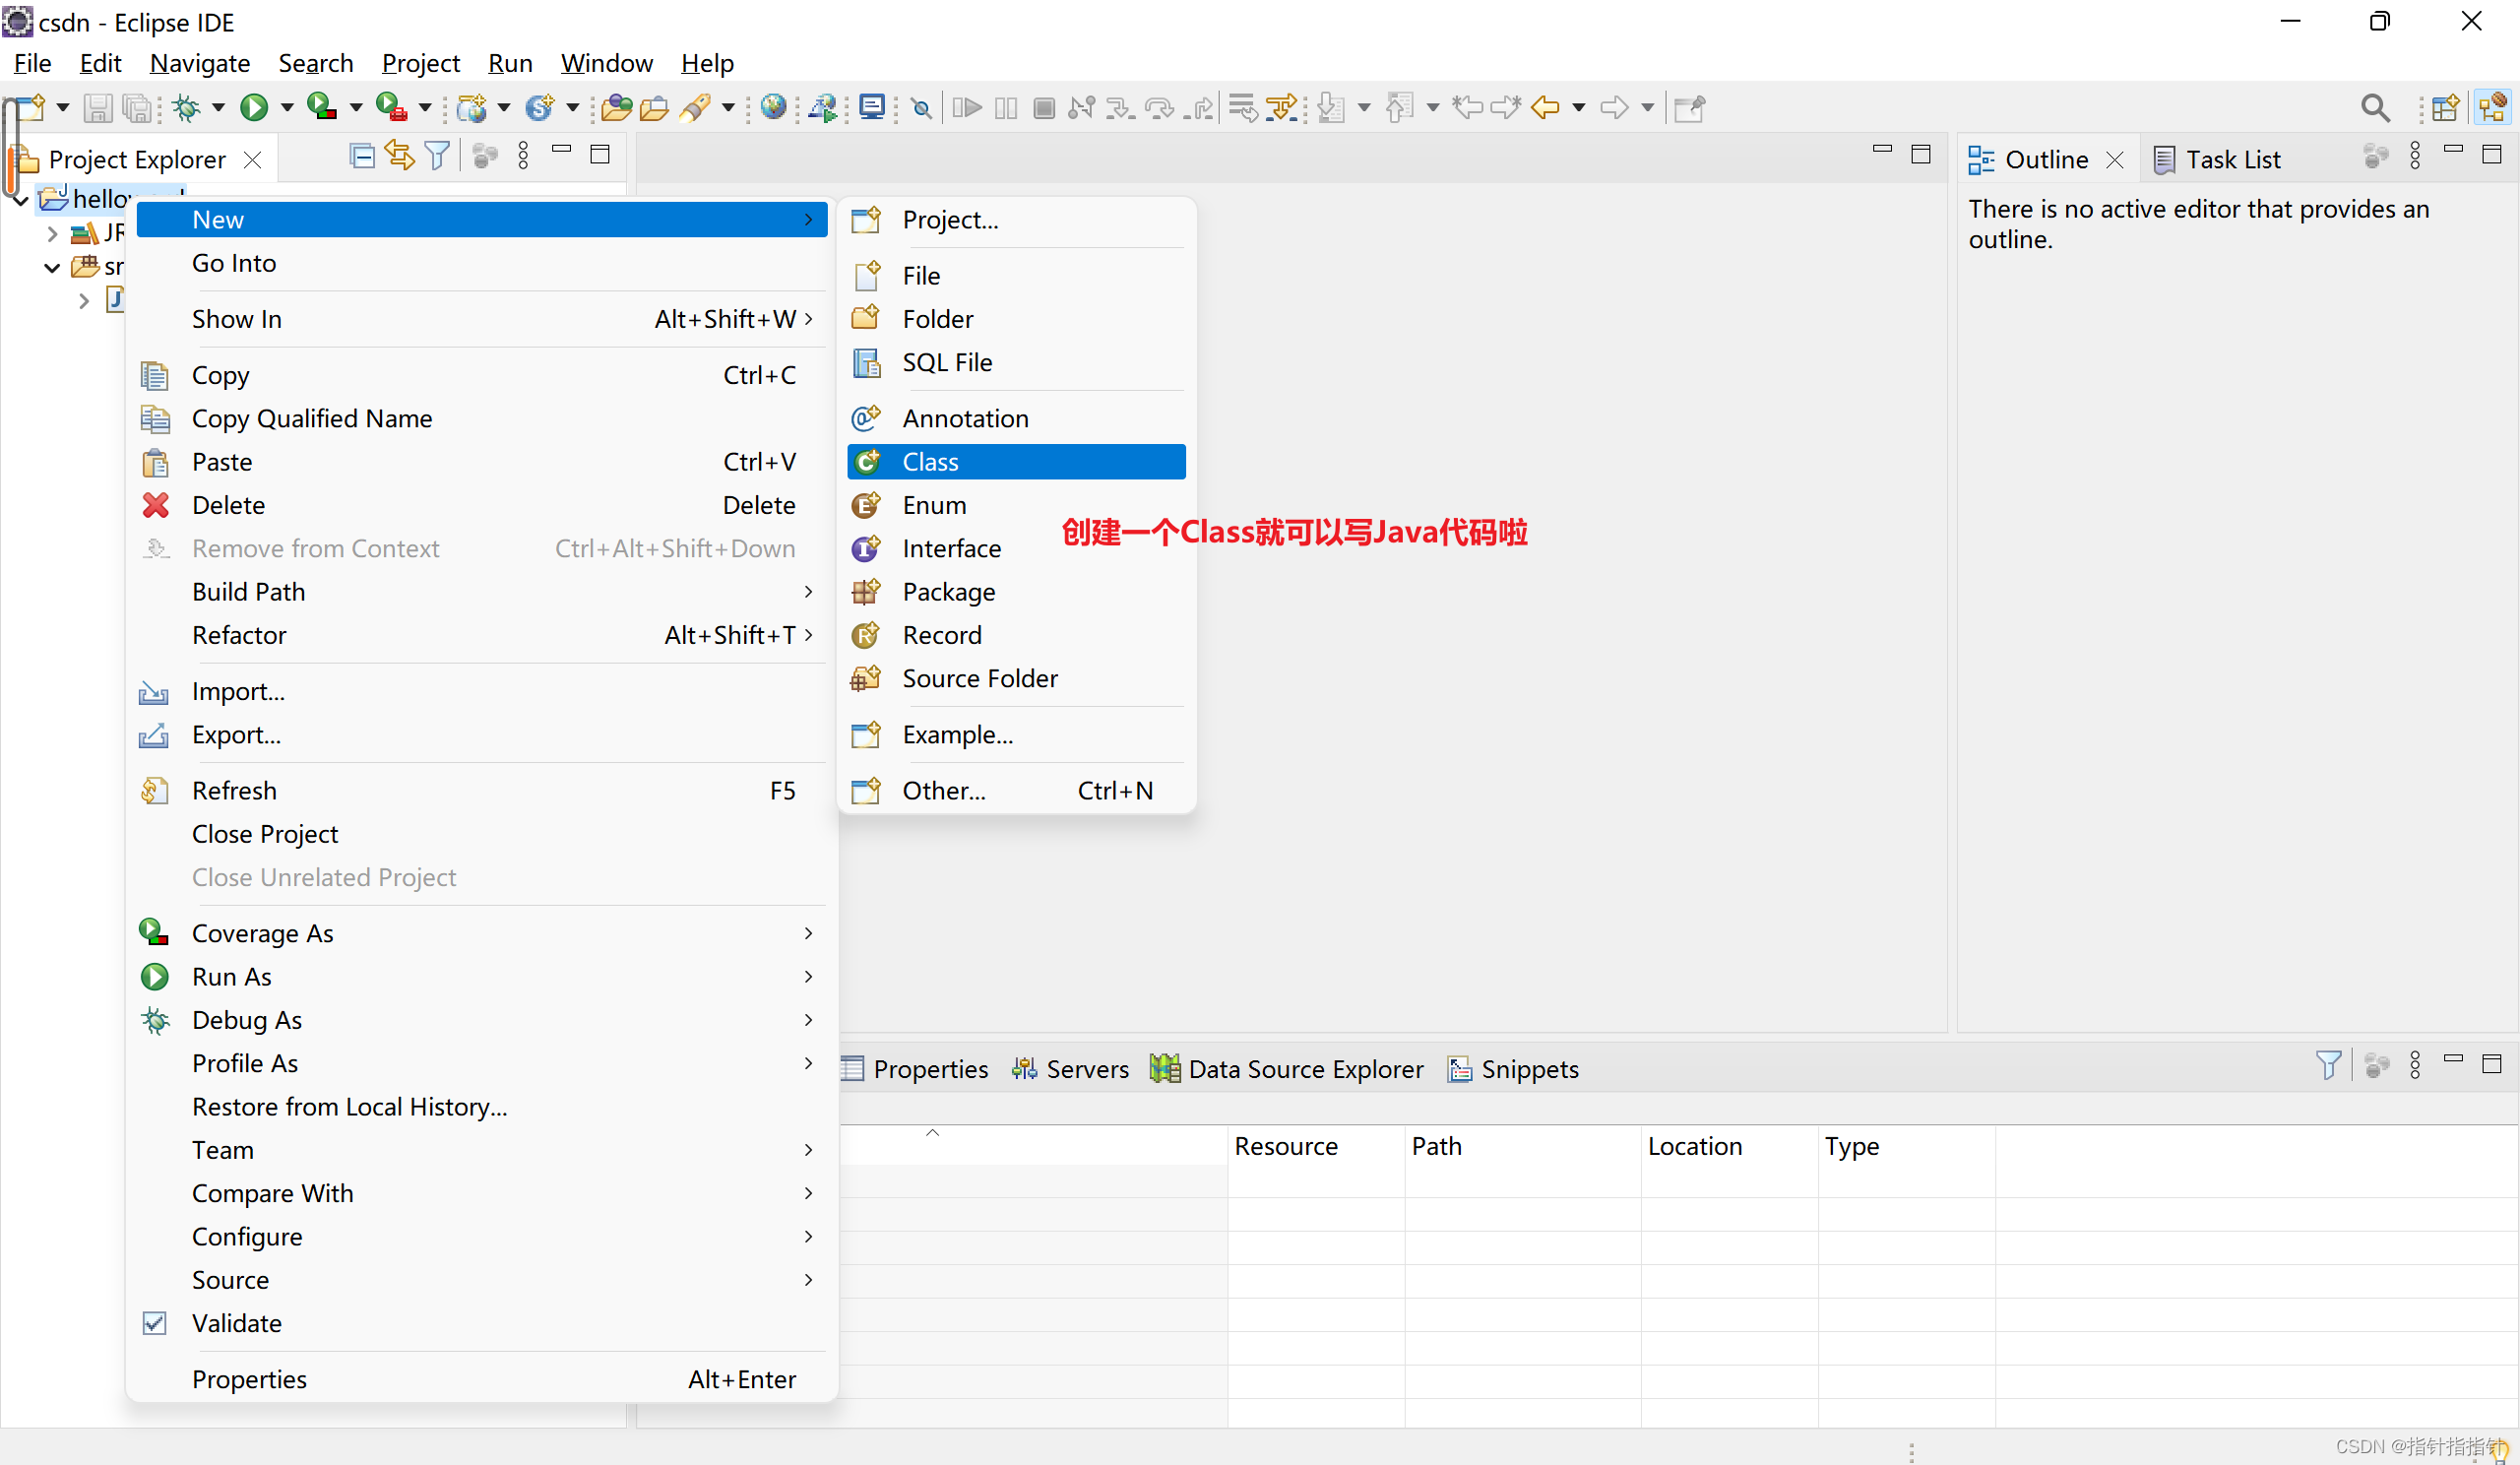The width and height of the screenshot is (2520, 1465).
Task: Switch to the Servers tab
Action: click(1070, 1069)
